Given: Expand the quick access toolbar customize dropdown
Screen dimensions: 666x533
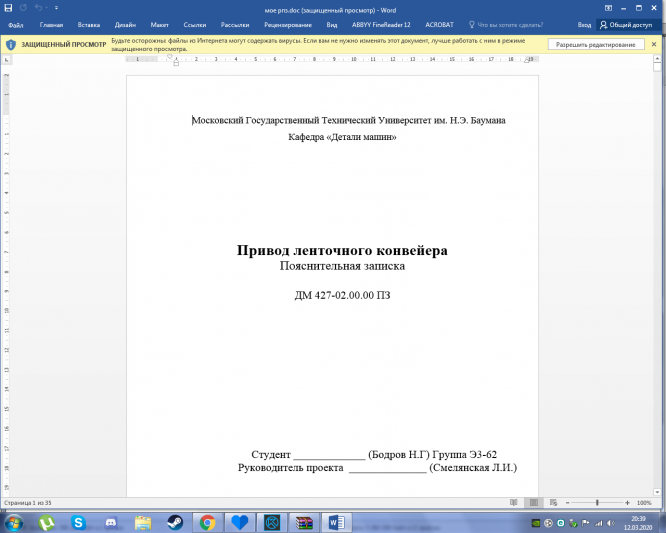Looking at the screenshot, I should click(56, 8).
